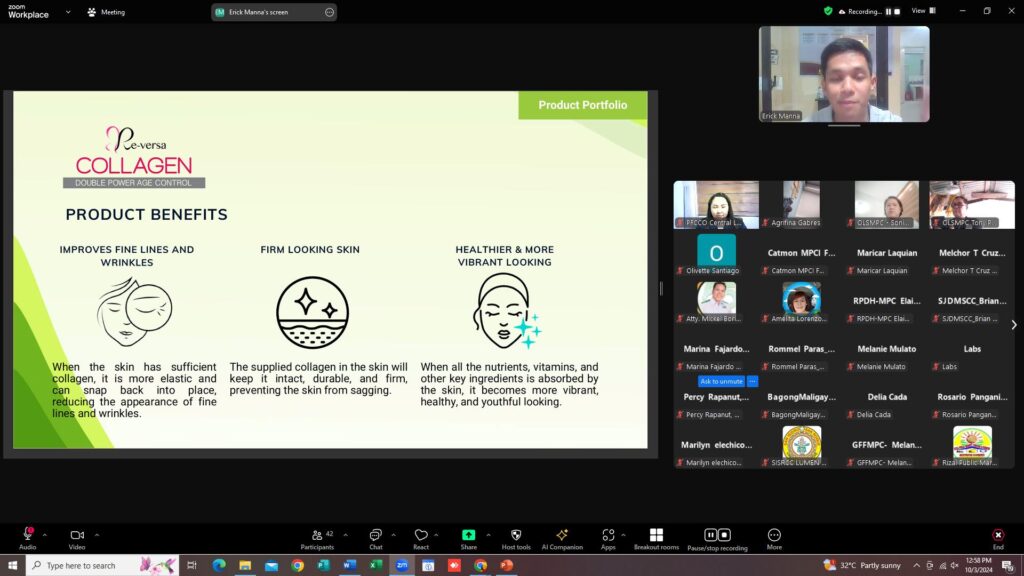Screen dimensions: 1024x576
Task: Select Amelita Lorenzo participant tile
Action: coord(801,301)
